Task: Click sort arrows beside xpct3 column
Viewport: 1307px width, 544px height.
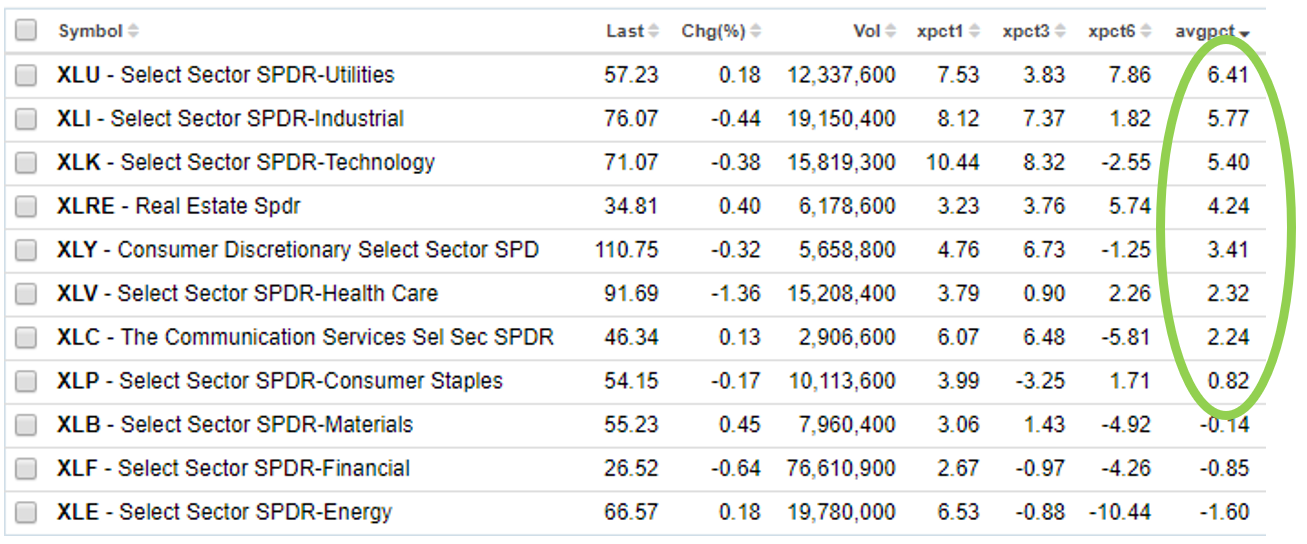Action: point(1061,32)
